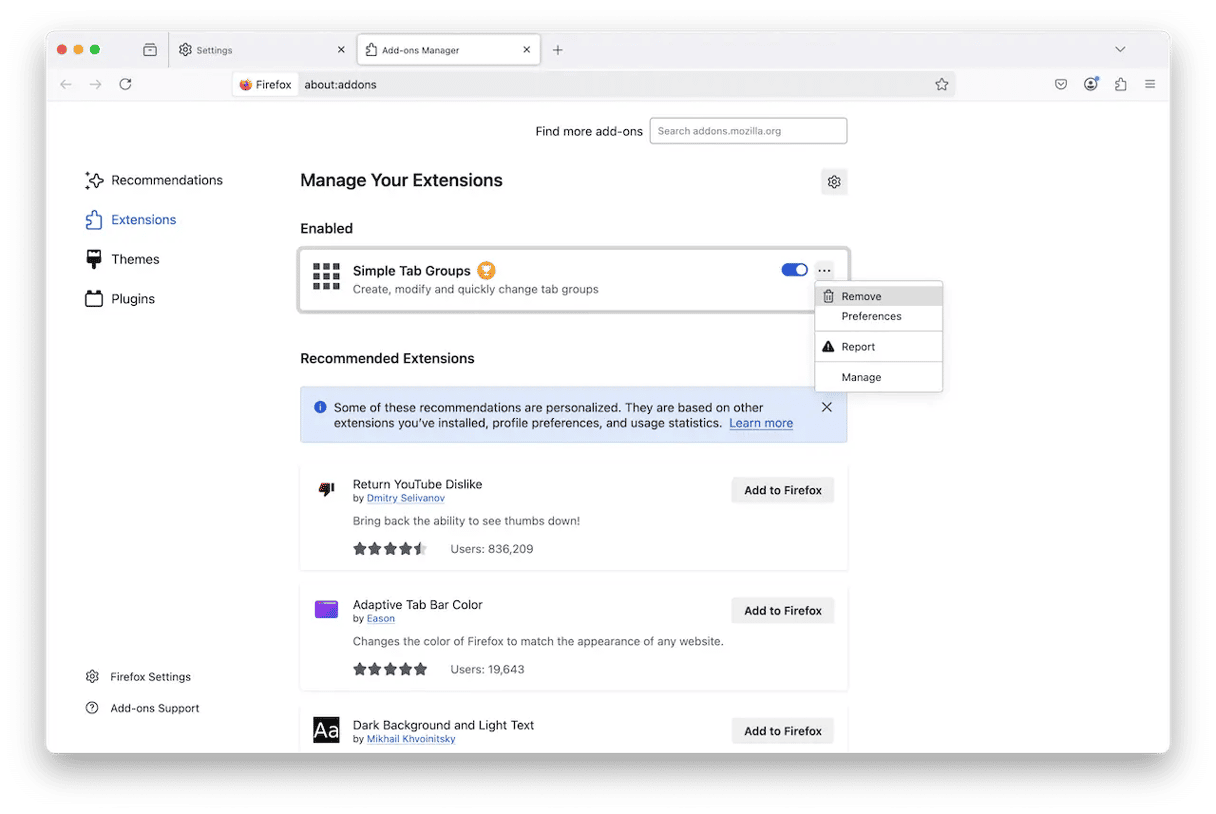Choose Remove from the extension menu
This screenshot has width=1216, height=814.
[x=879, y=296]
